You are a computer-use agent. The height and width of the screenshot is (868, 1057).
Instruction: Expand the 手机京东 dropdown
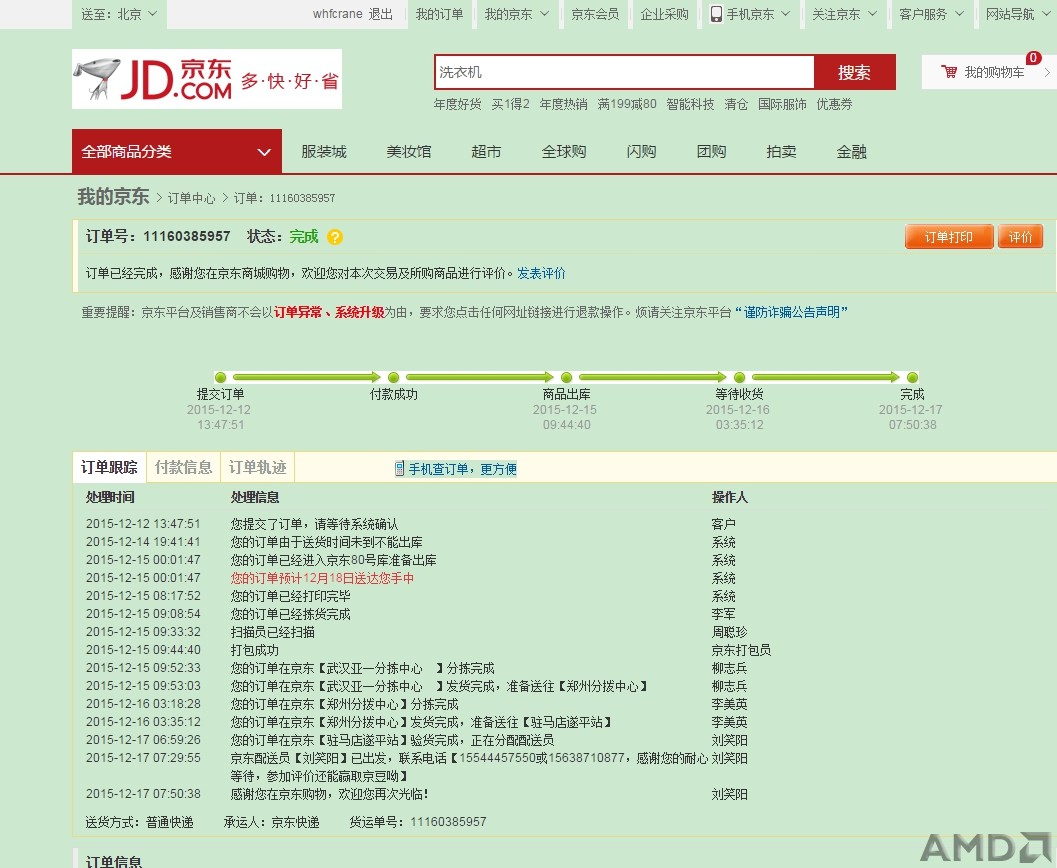[x=750, y=14]
